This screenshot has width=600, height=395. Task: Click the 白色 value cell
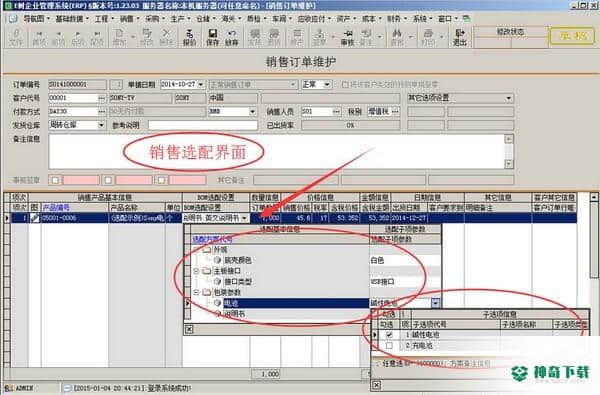coord(405,260)
